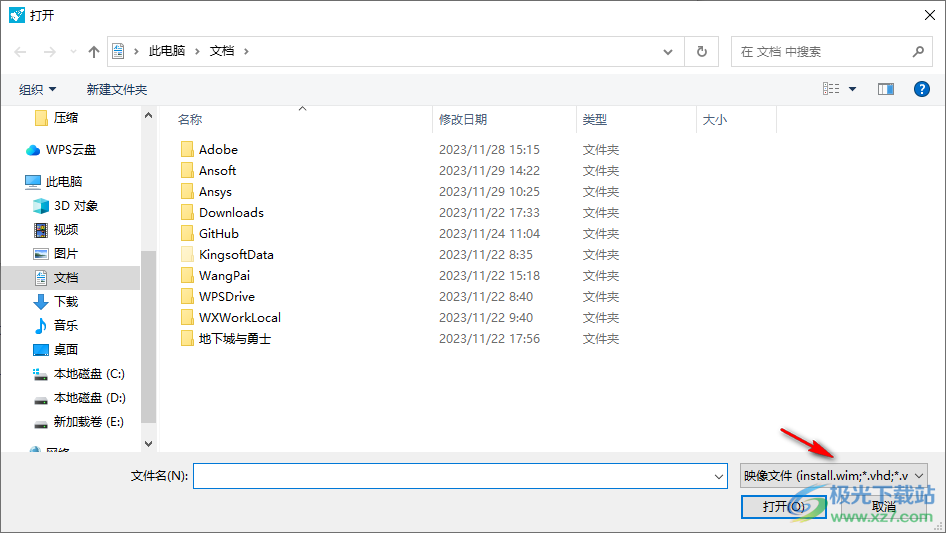Select the Ansoft folder
The width and height of the screenshot is (946, 533).
coord(218,171)
